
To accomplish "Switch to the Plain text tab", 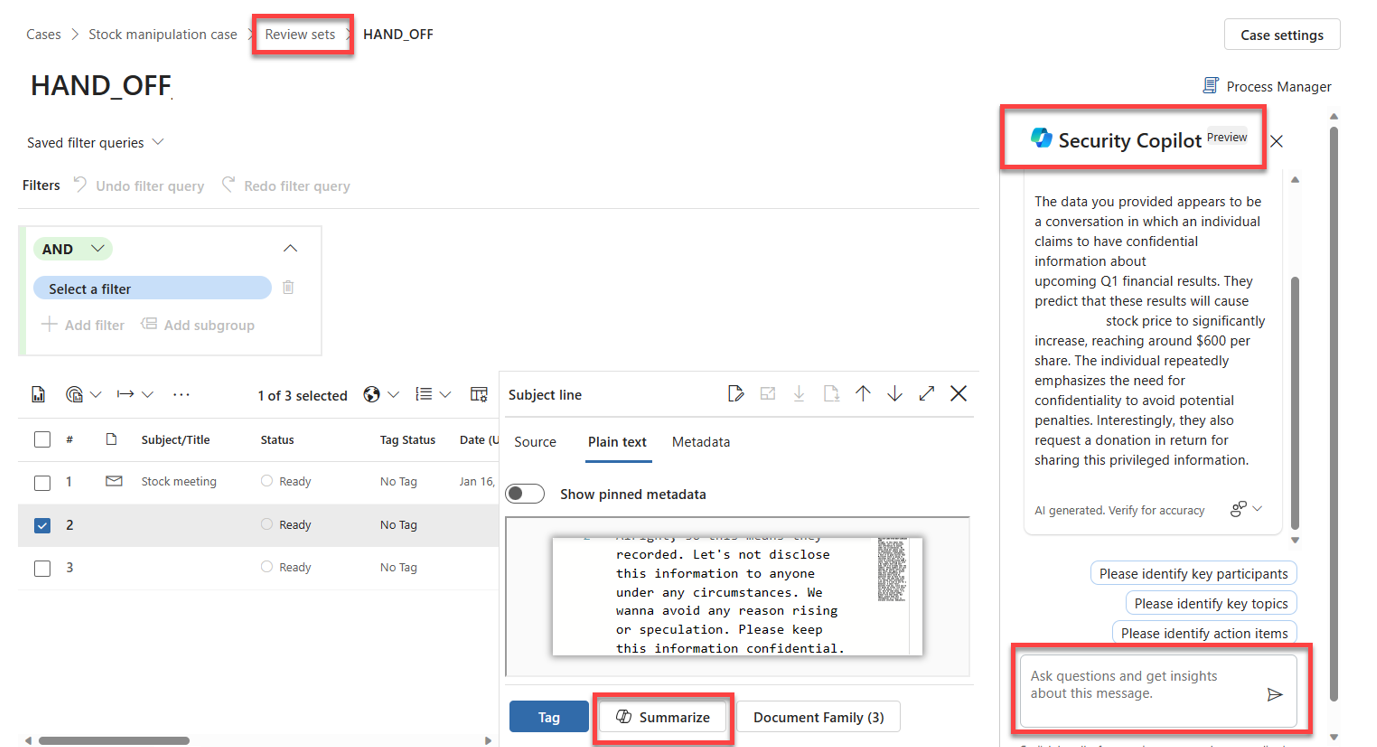I will (x=617, y=442).
